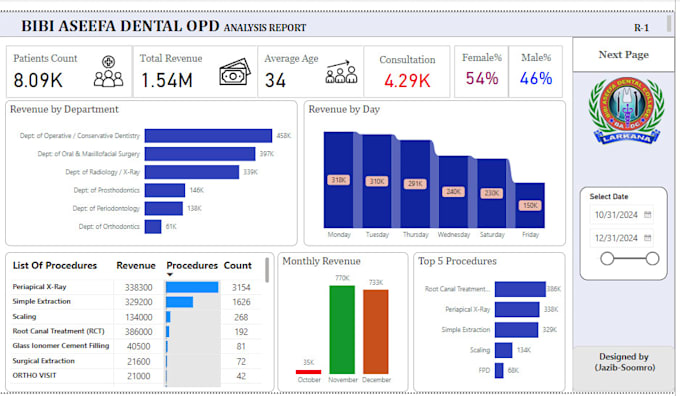Click the 338300 revenue cell
The image size is (680, 396).
pyautogui.click(x=138, y=288)
